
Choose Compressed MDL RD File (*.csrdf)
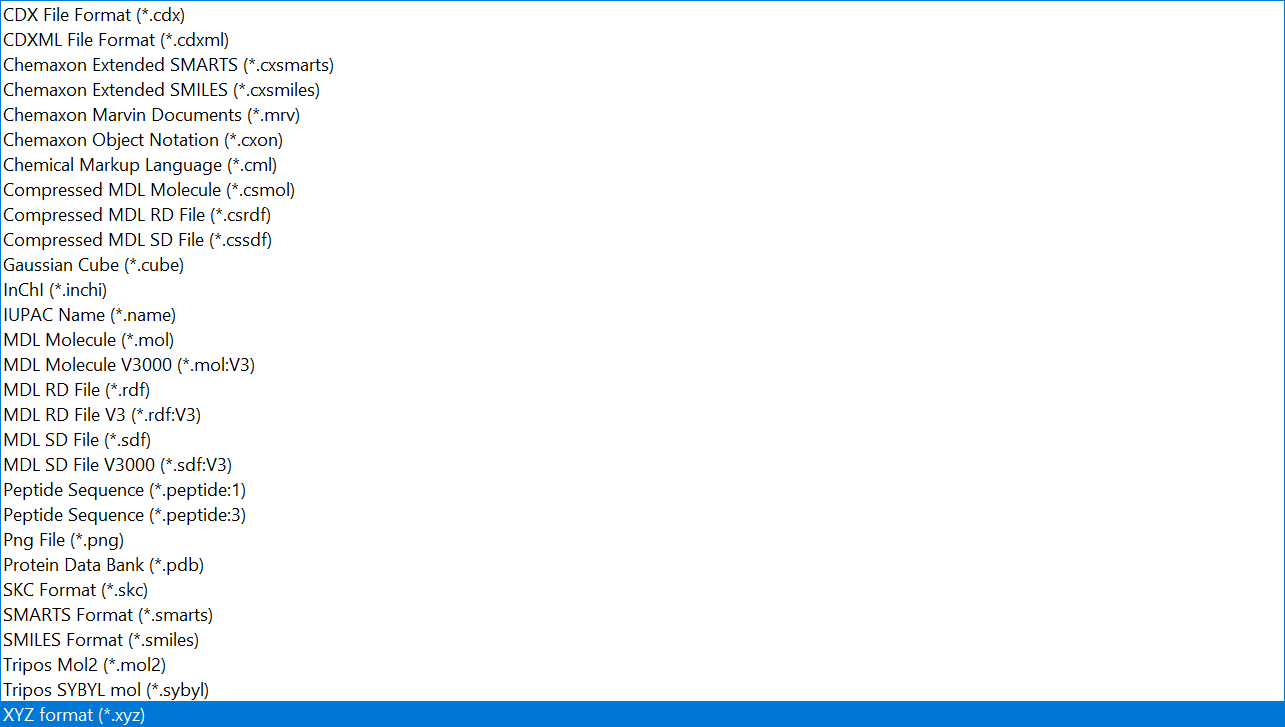(x=642, y=215)
